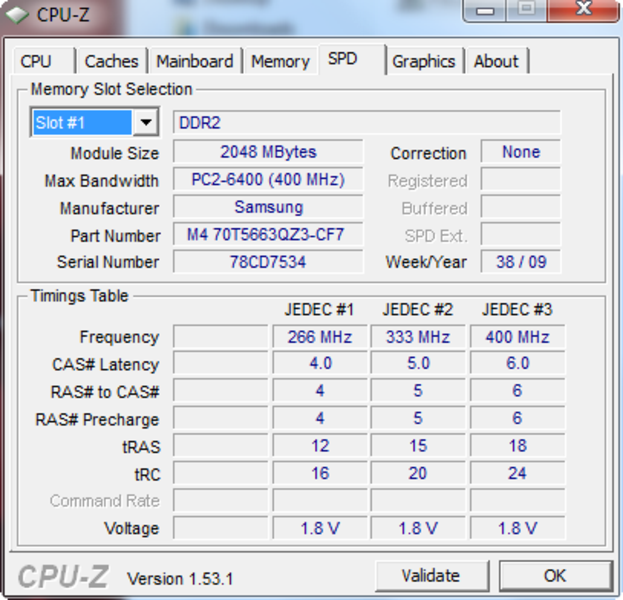Go to the Mainboard tab
The height and width of the screenshot is (600, 623).
click(195, 62)
